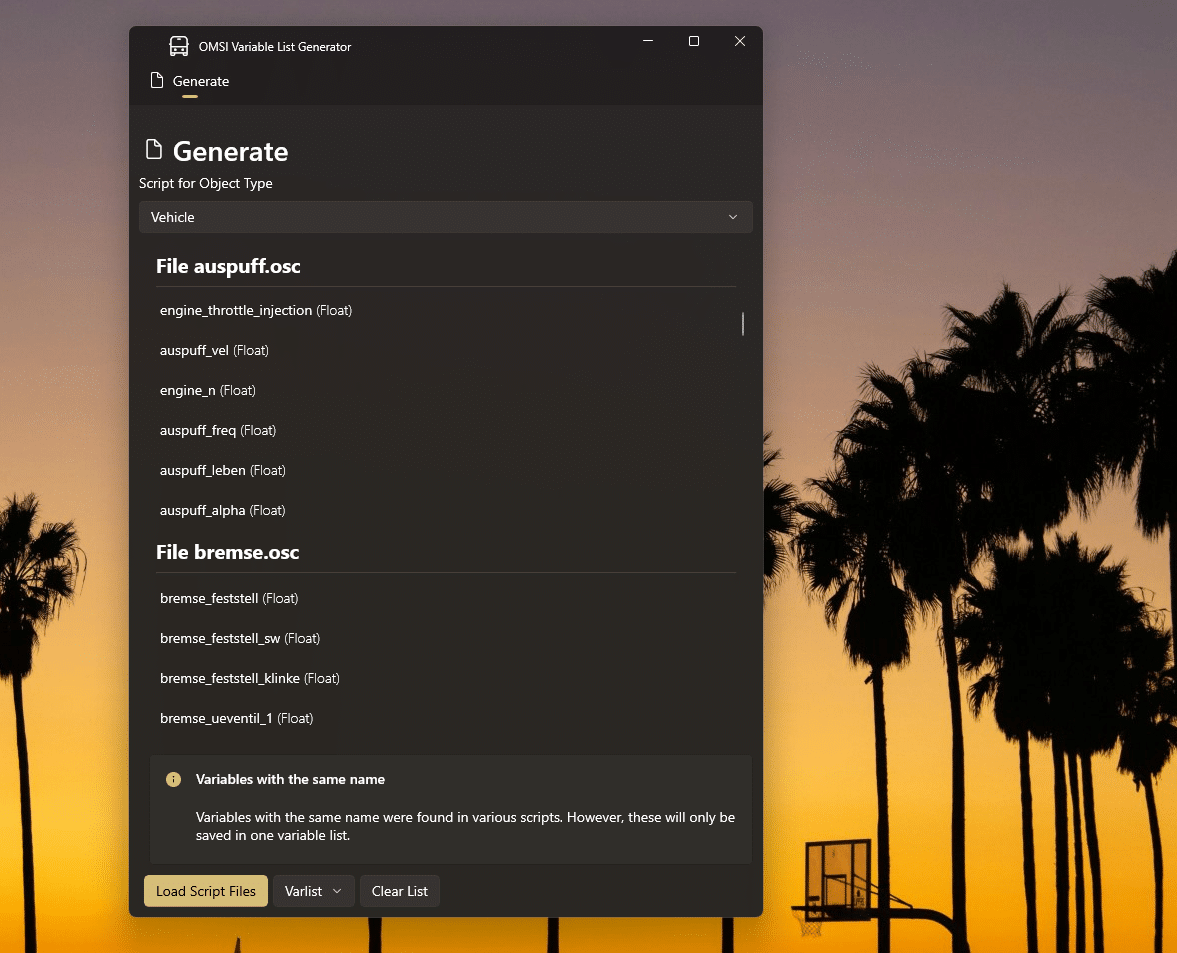Click the OMSI bus app icon
This screenshot has width=1177, height=953.
(179, 46)
